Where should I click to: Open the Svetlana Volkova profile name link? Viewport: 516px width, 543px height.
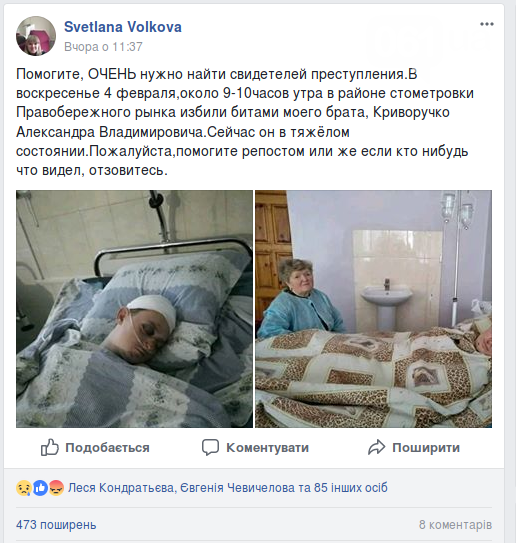123,27
